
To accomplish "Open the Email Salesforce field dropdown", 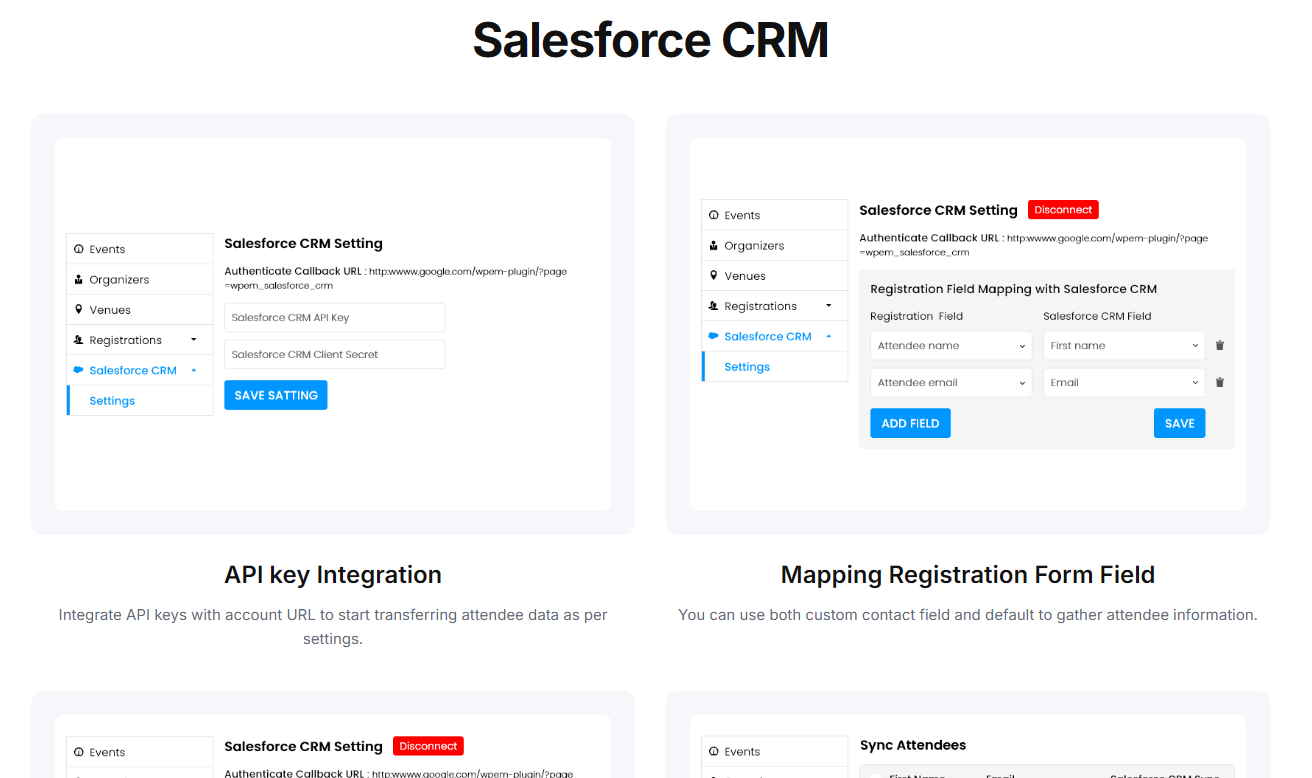I will click(1124, 382).
